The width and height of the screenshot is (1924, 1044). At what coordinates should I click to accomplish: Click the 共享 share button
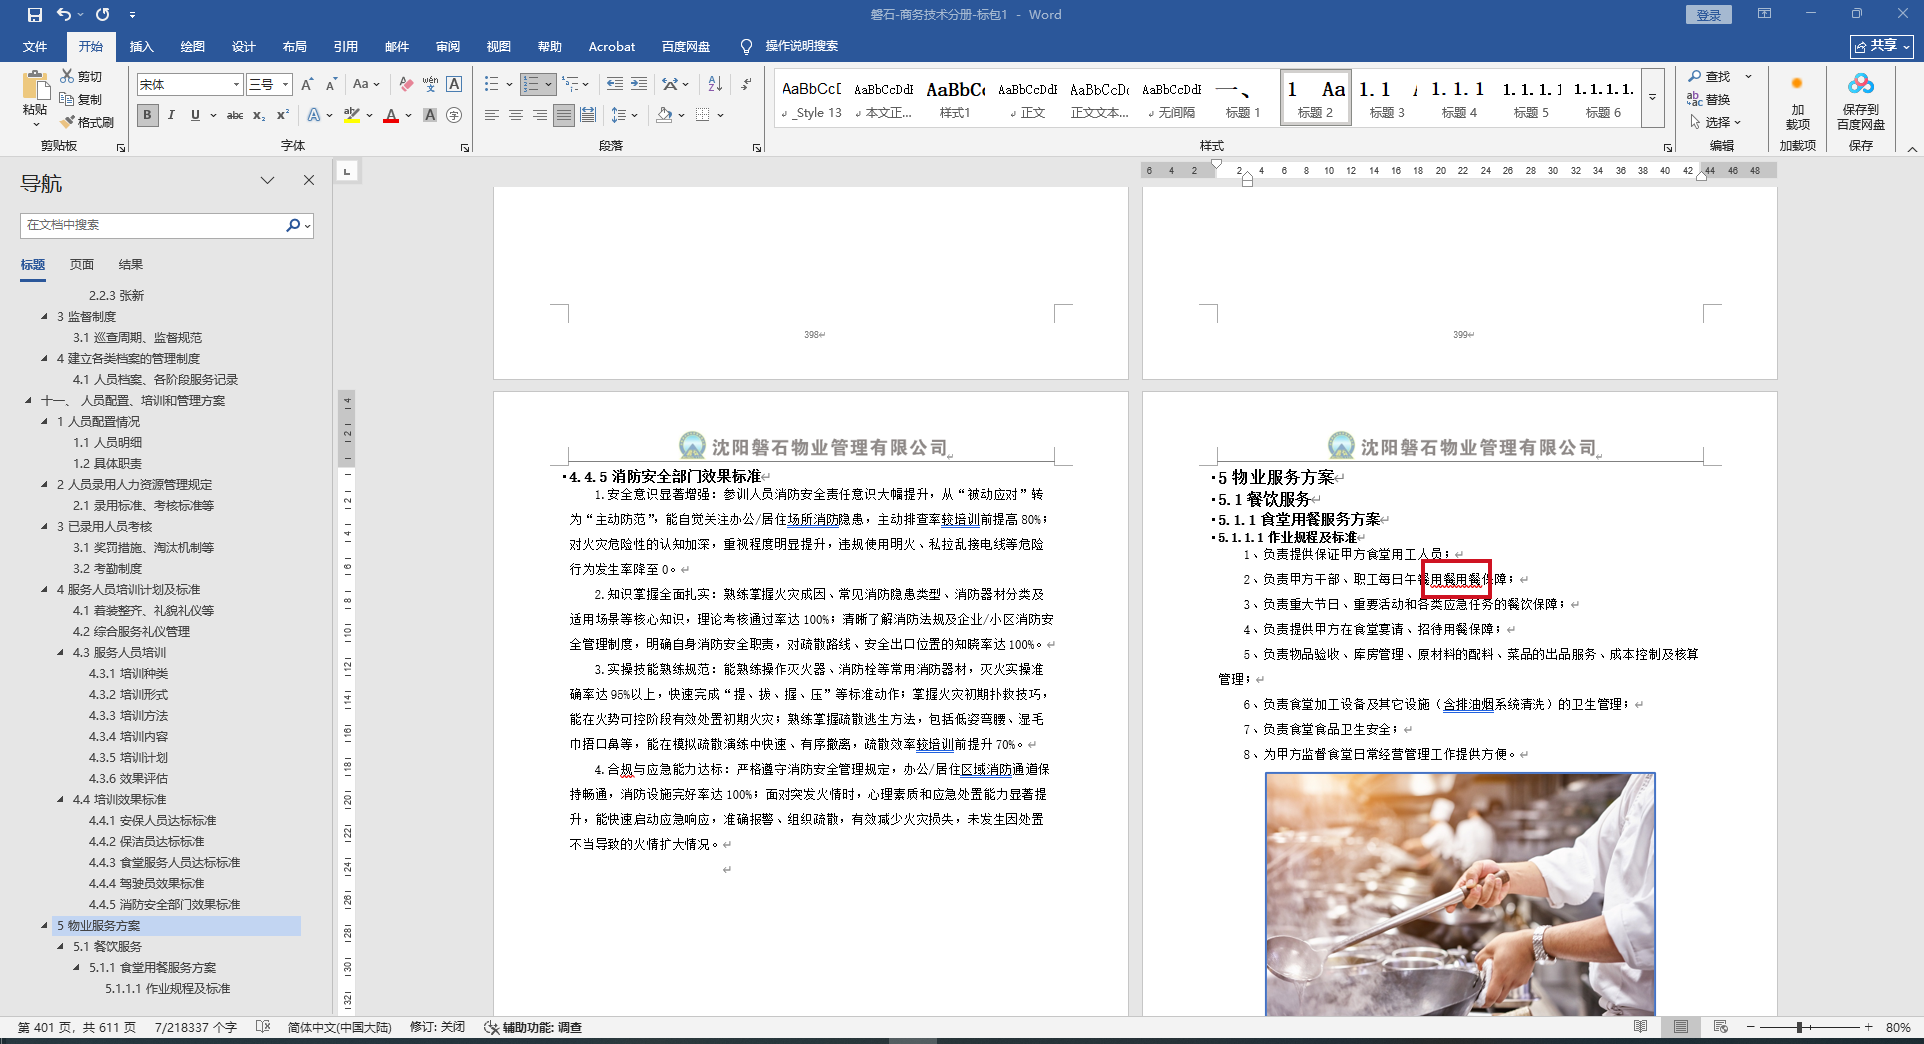click(x=1881, y=47)
